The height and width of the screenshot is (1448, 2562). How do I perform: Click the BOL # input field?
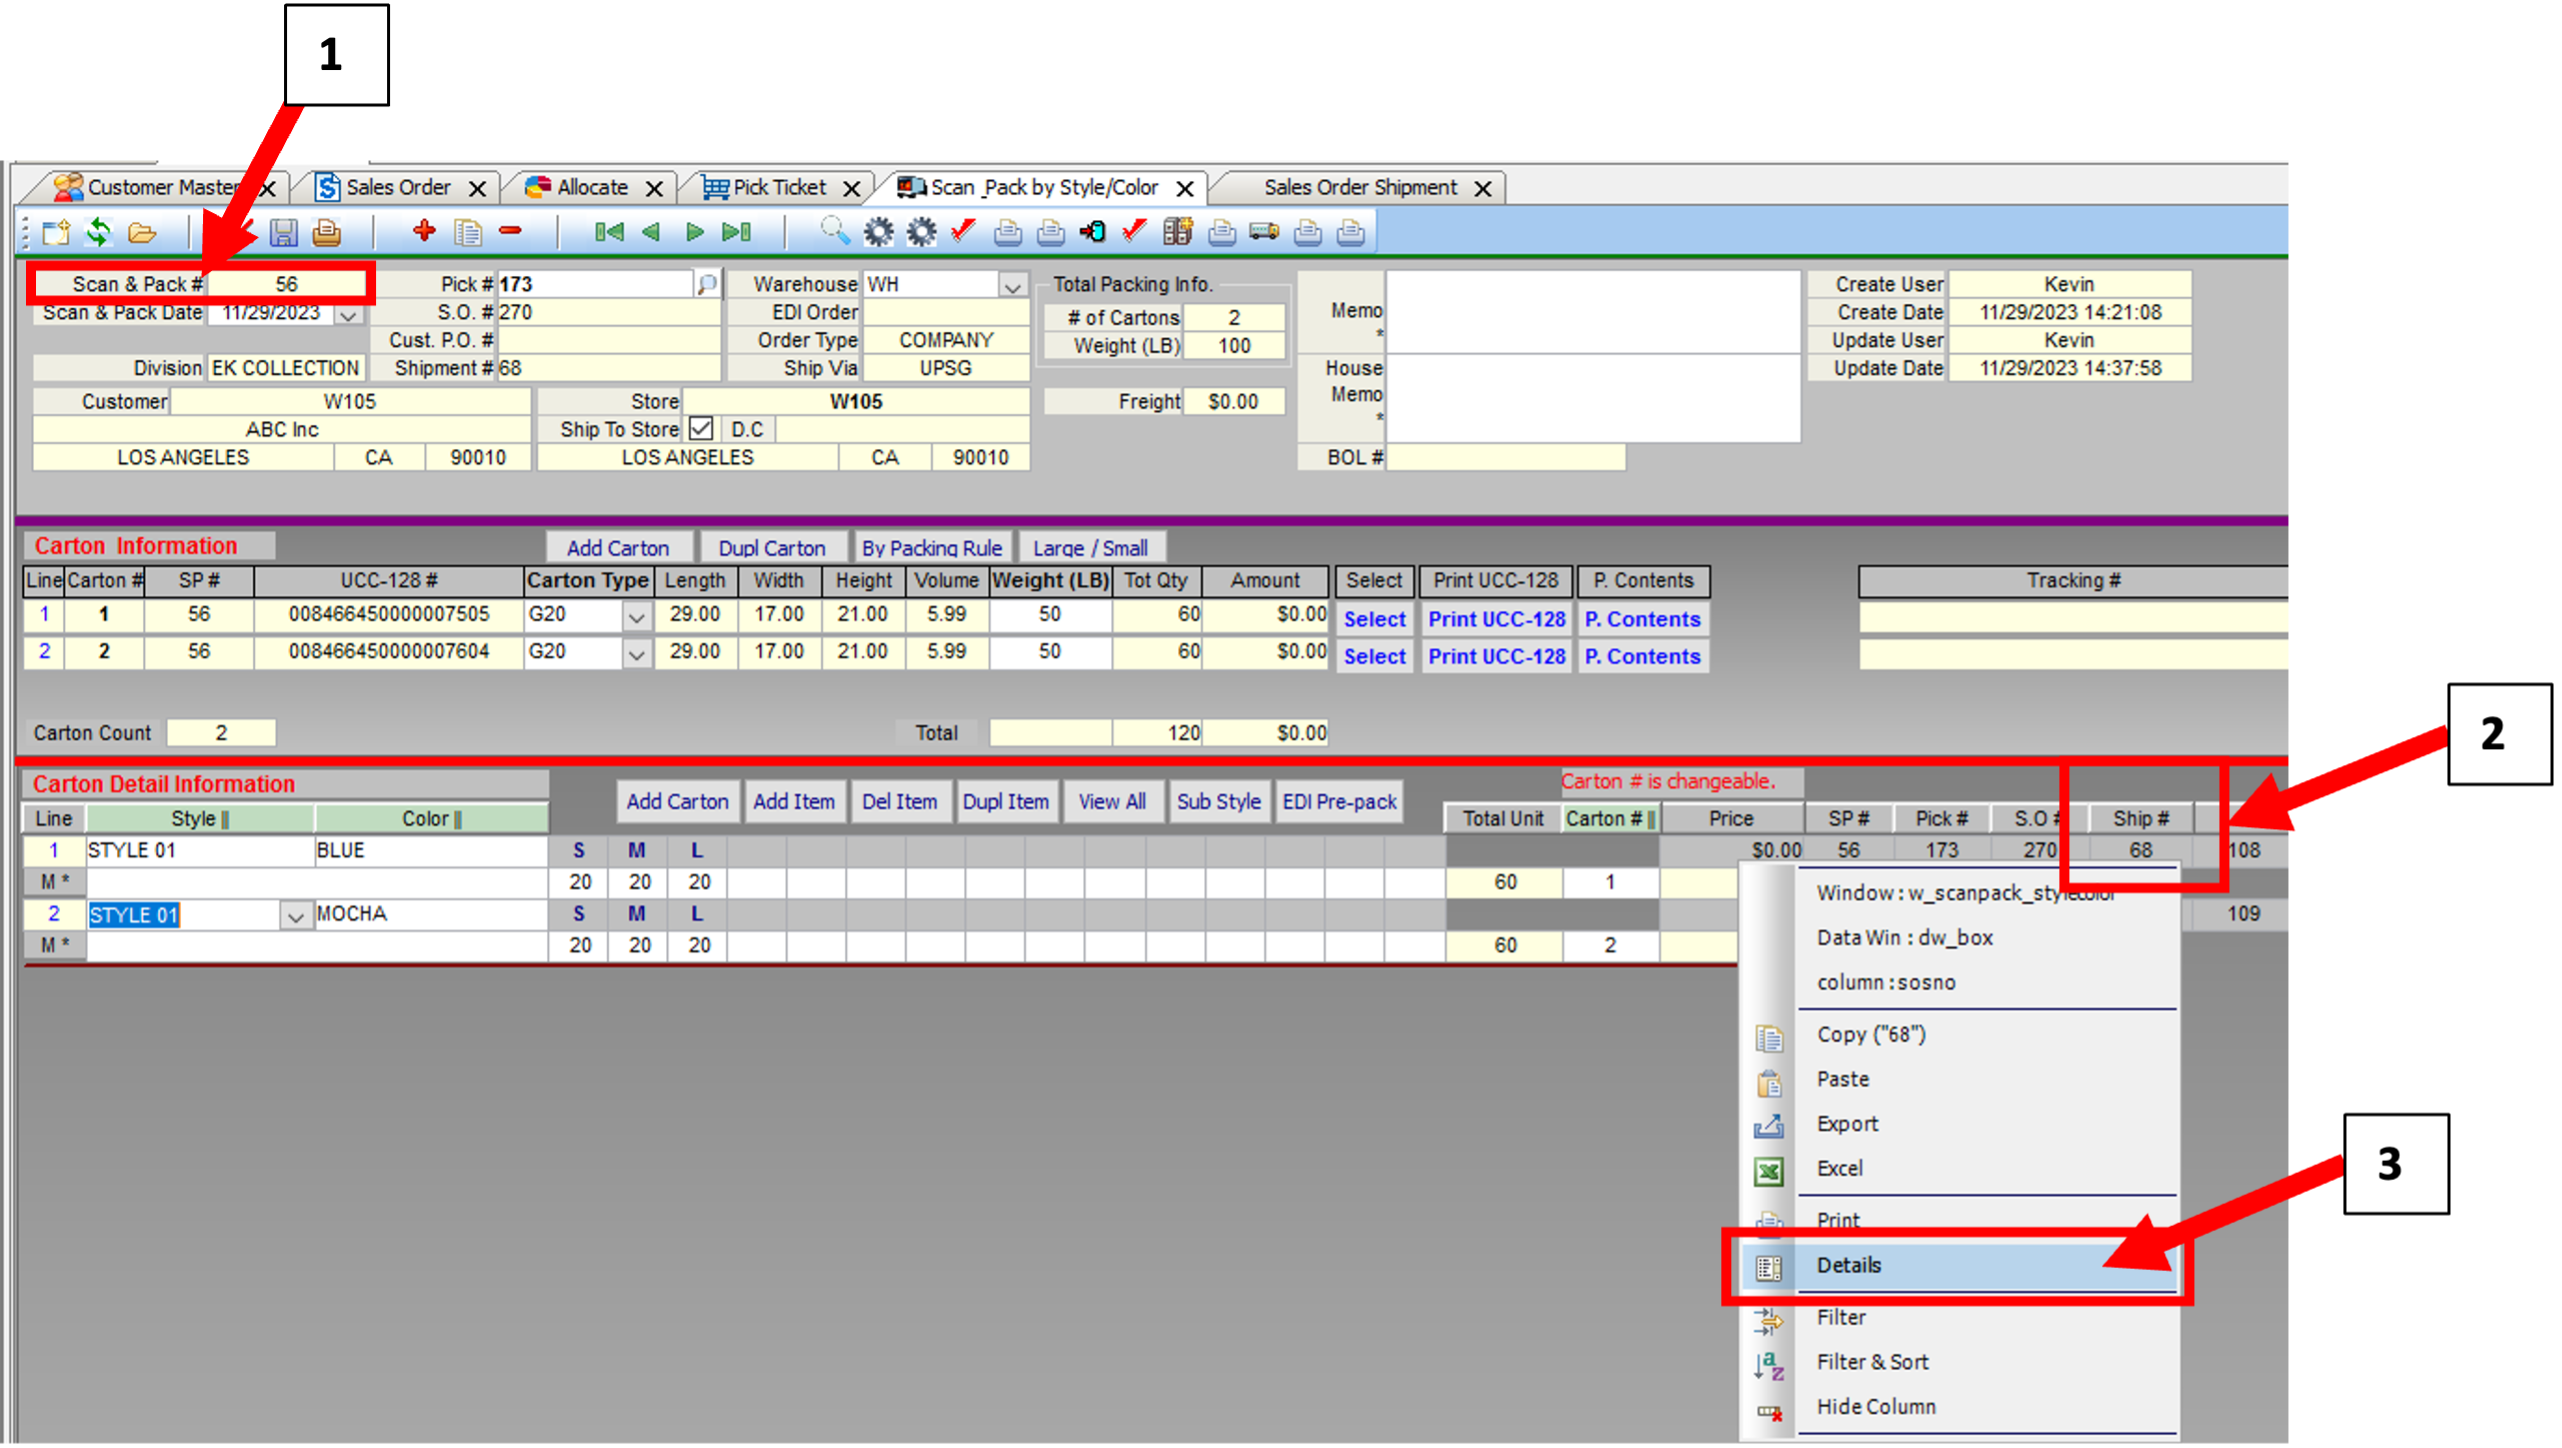1504,458
